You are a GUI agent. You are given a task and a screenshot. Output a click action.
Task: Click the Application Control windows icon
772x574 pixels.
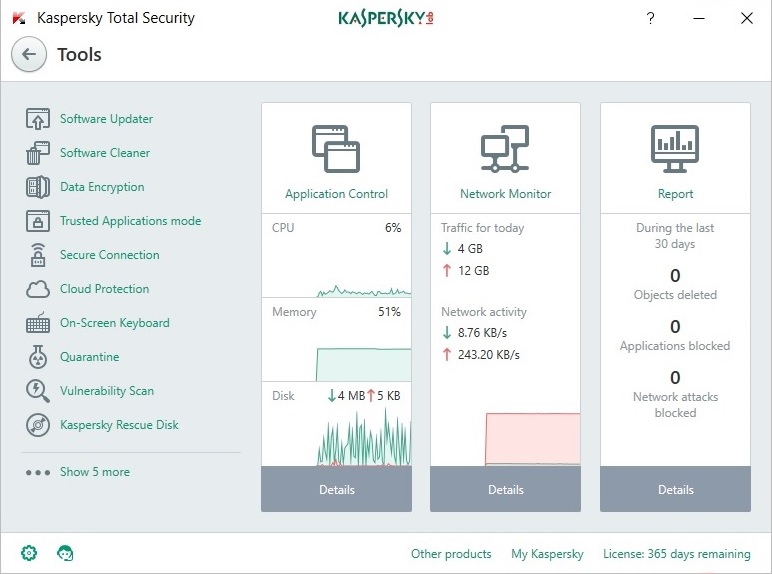tap(336, 149)
